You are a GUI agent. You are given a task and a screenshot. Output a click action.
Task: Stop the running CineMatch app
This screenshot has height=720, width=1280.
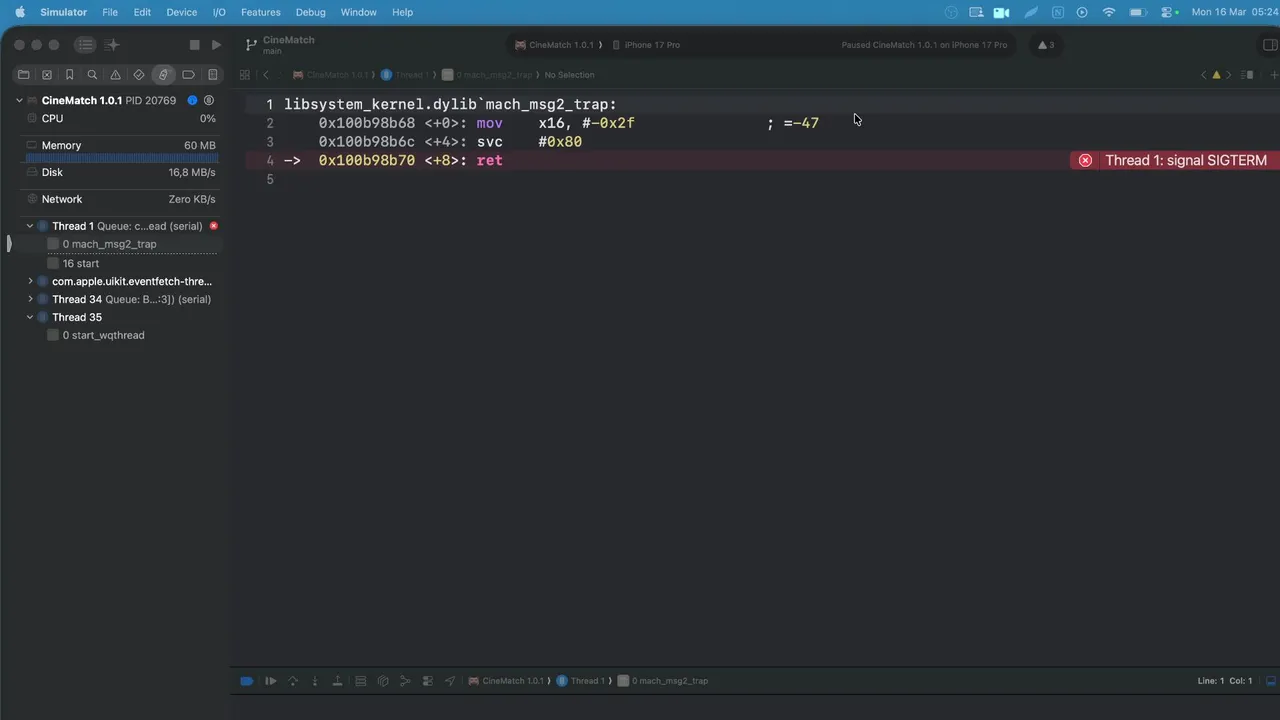(195, 45)
